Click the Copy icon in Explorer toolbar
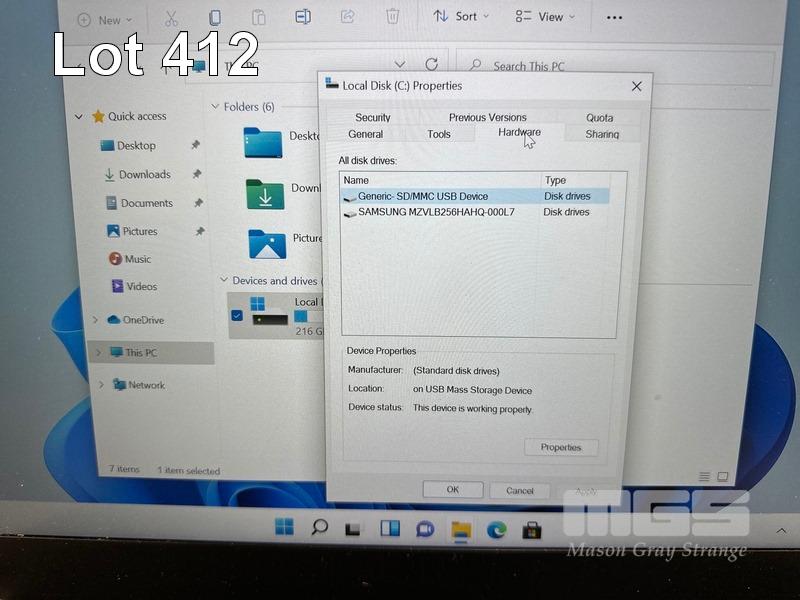 pyautogui.click(x=215, y=18)
